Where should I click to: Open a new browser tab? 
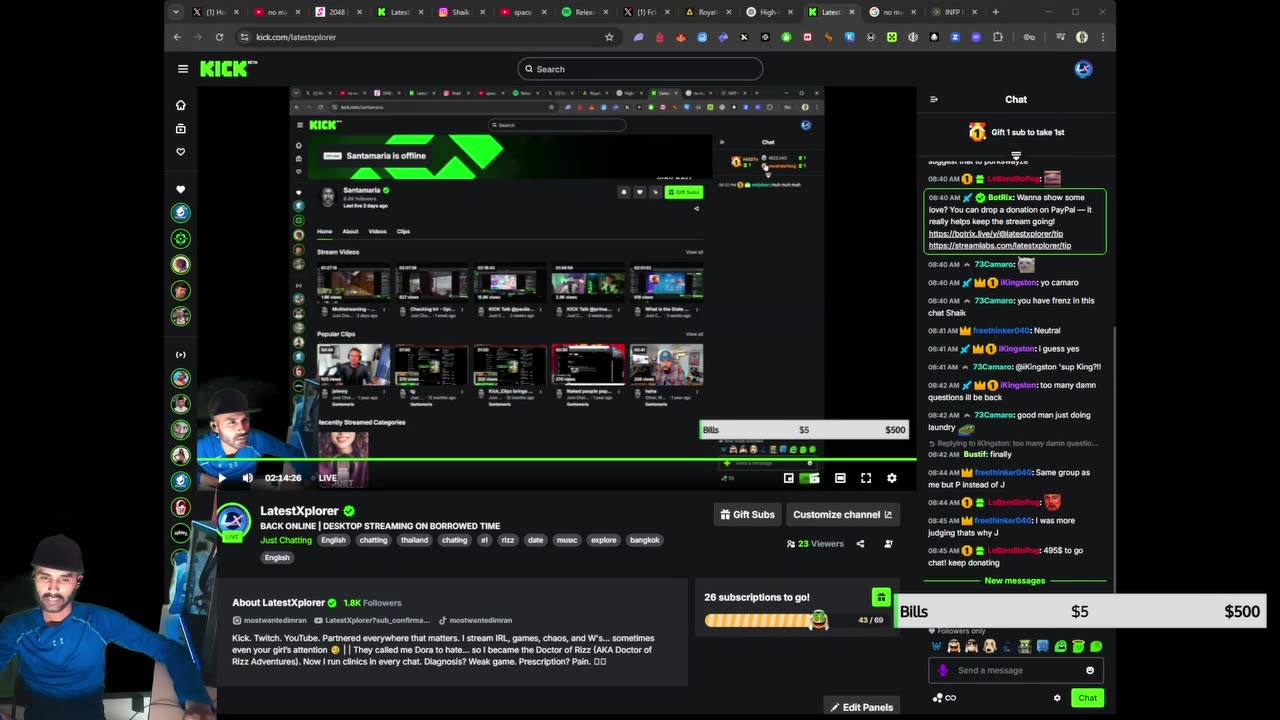point(995,12)
